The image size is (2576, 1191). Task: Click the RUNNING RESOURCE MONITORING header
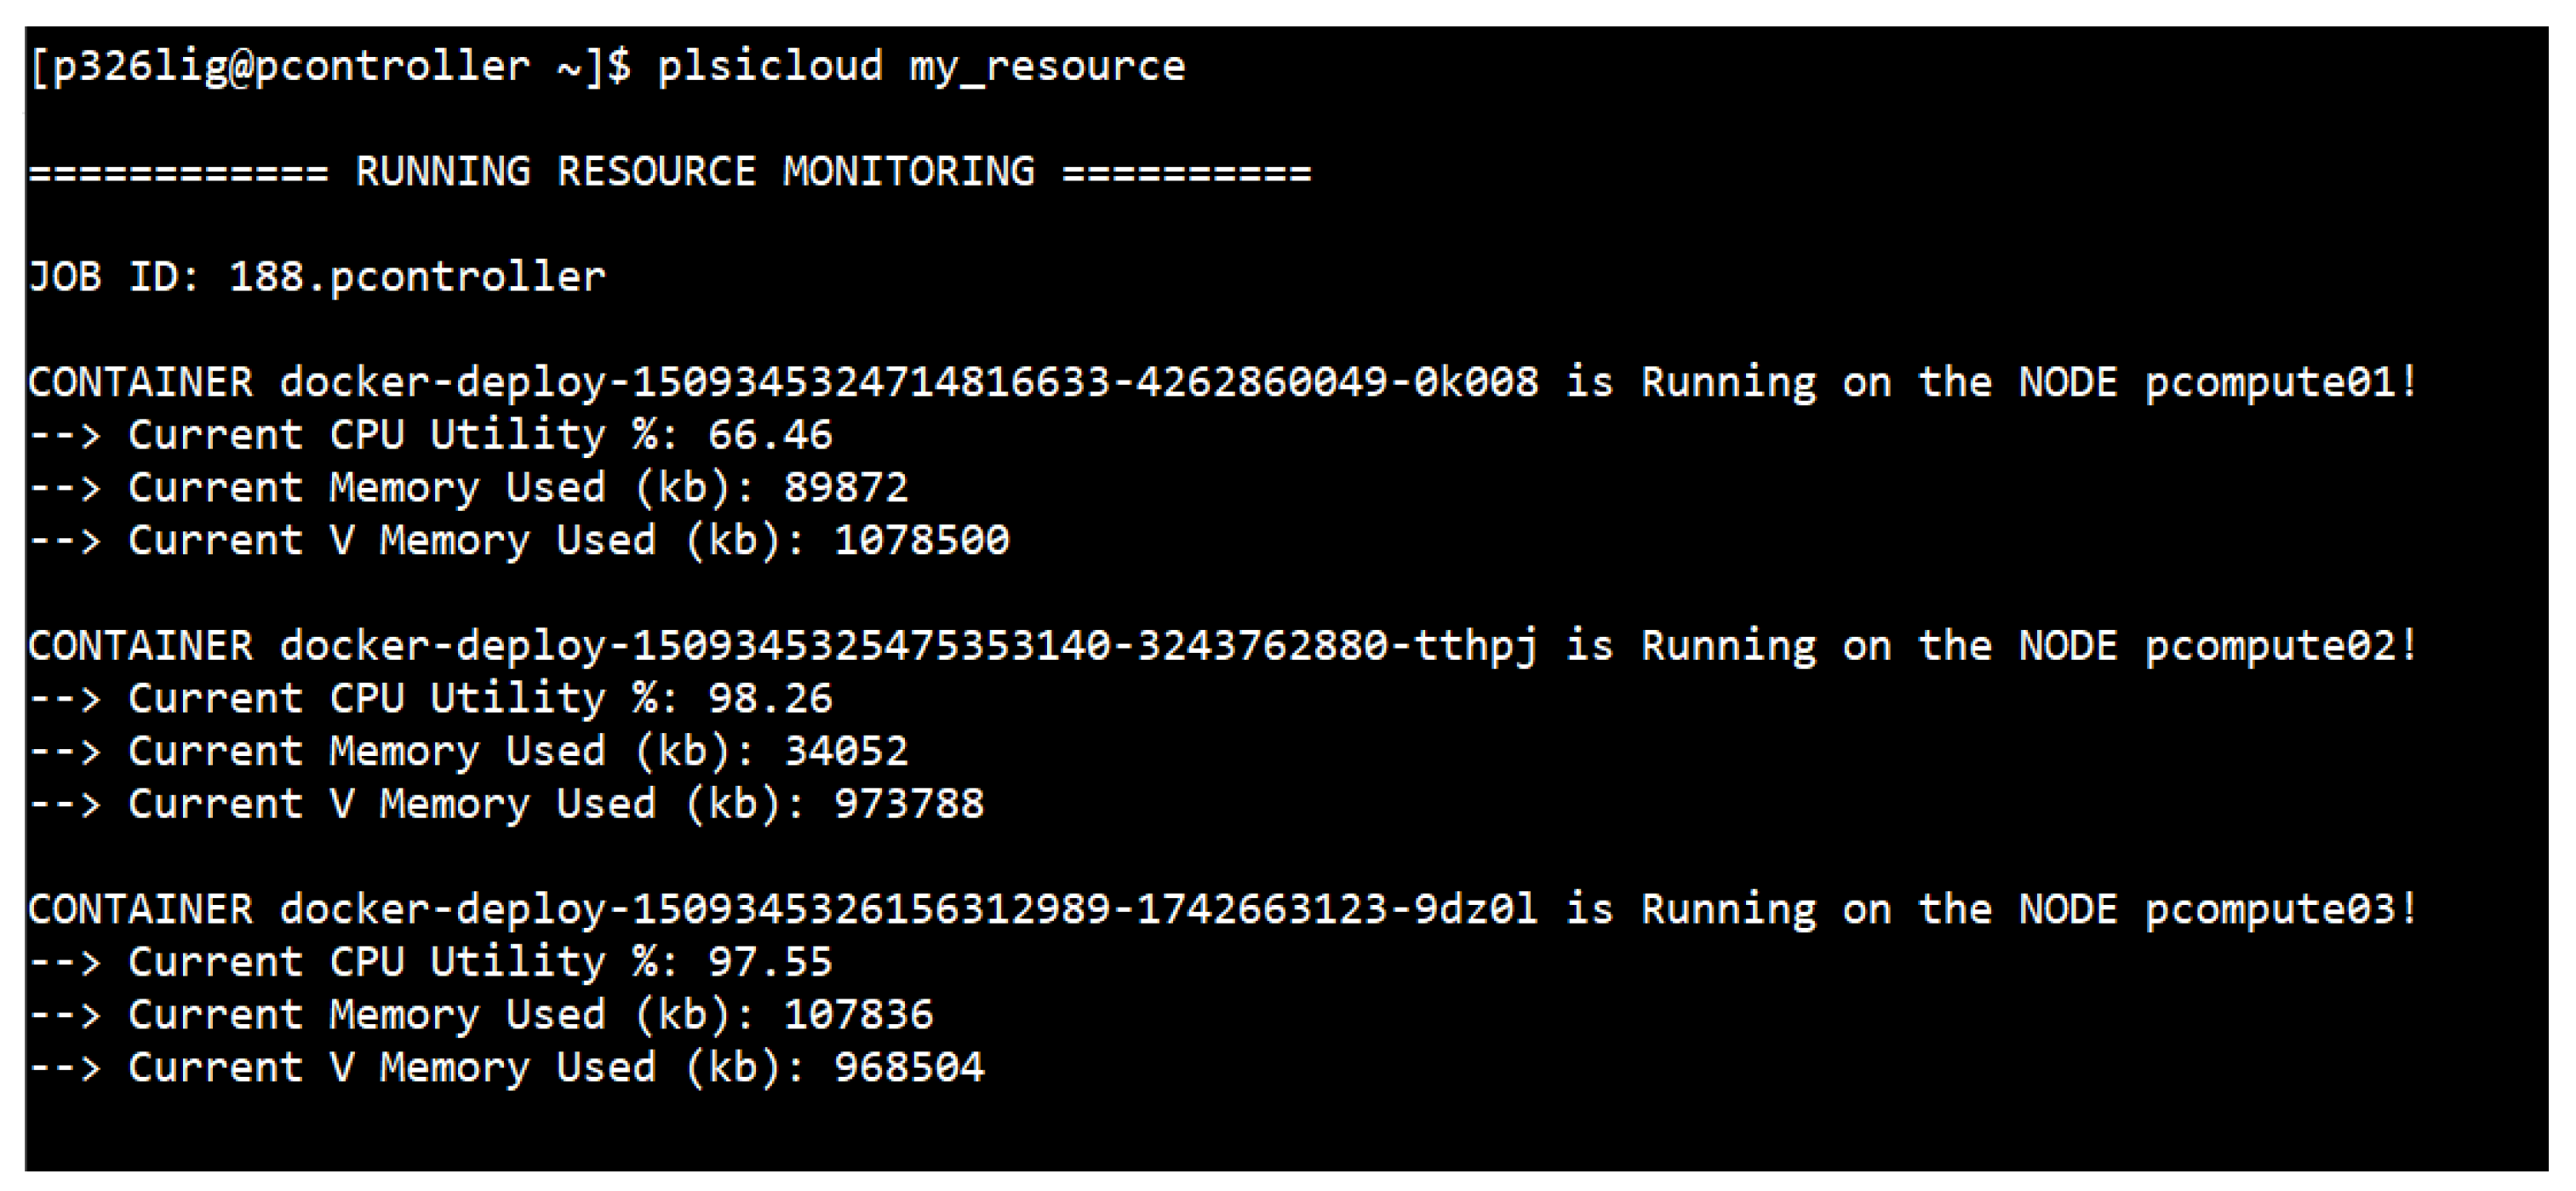[x=695, y=172]
